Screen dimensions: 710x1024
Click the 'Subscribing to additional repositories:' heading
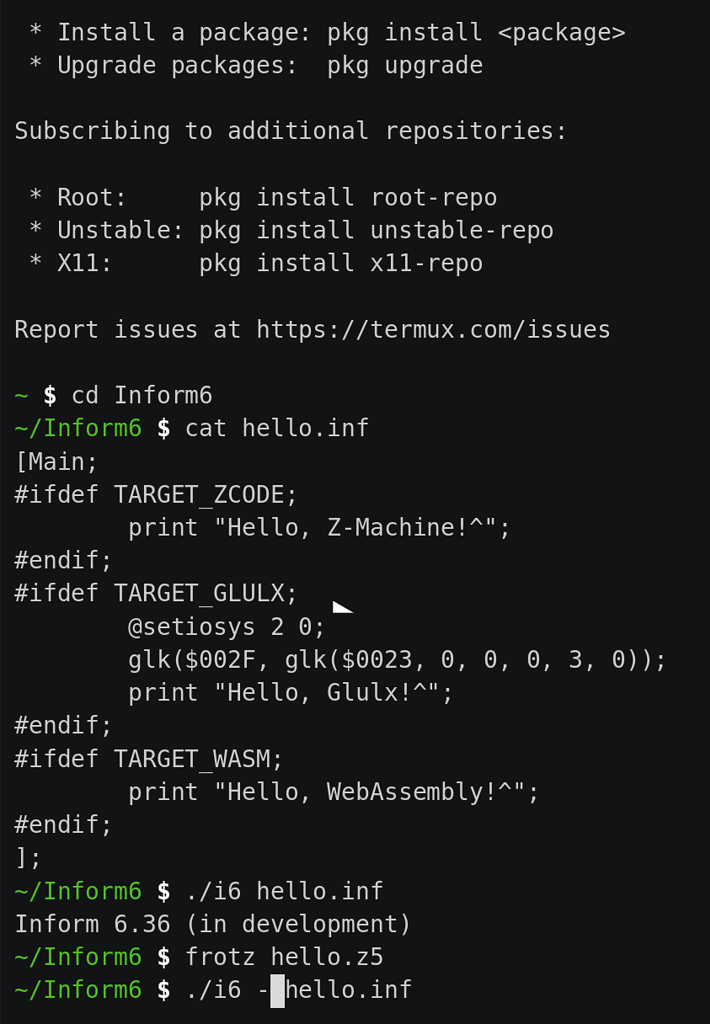click(x=291, y=131)
